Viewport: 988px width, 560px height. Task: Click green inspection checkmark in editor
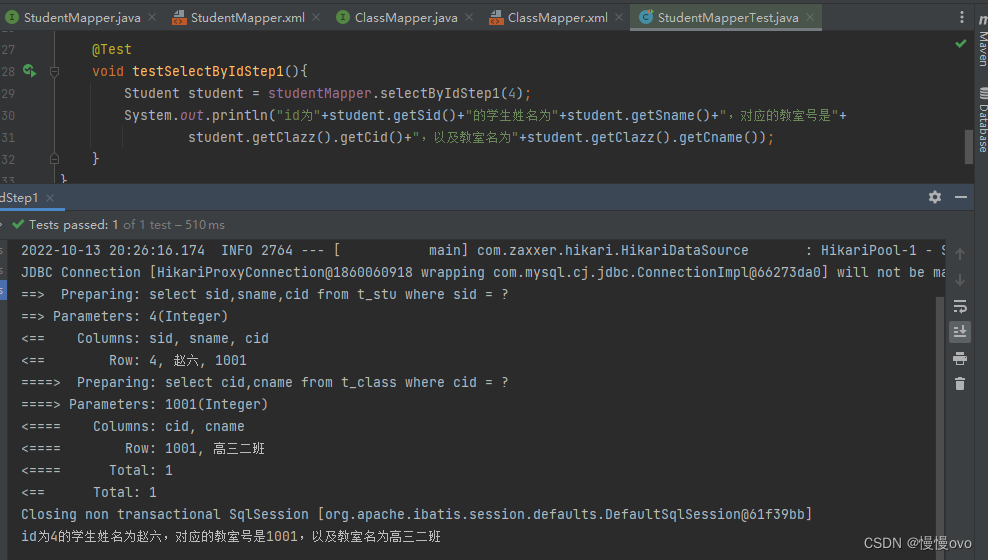960,43
